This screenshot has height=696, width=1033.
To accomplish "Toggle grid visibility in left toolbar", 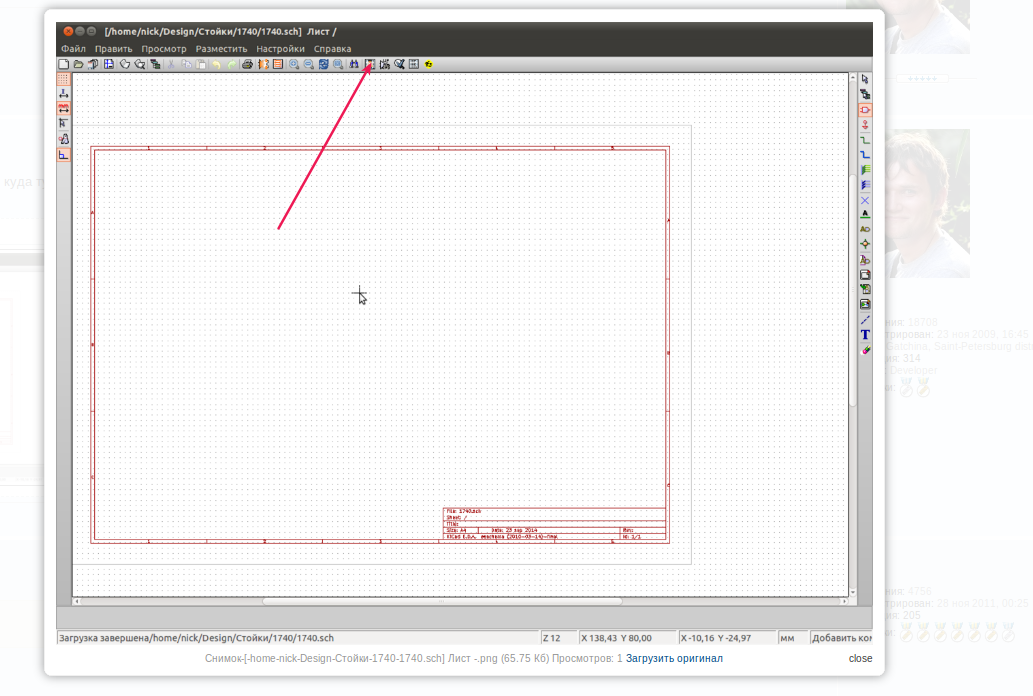I will pyautogui.click(x=63, y=78).
